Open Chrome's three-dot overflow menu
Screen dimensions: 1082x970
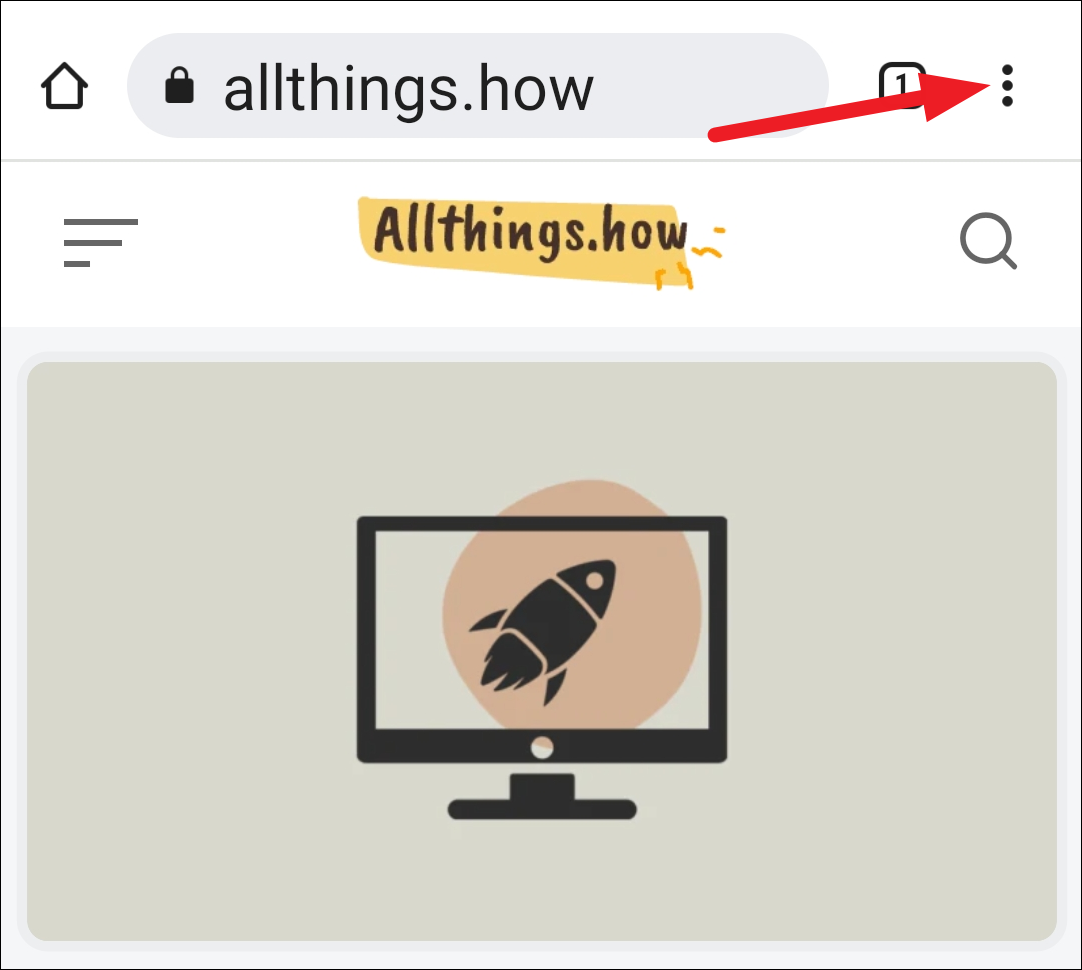(1007, 86)
